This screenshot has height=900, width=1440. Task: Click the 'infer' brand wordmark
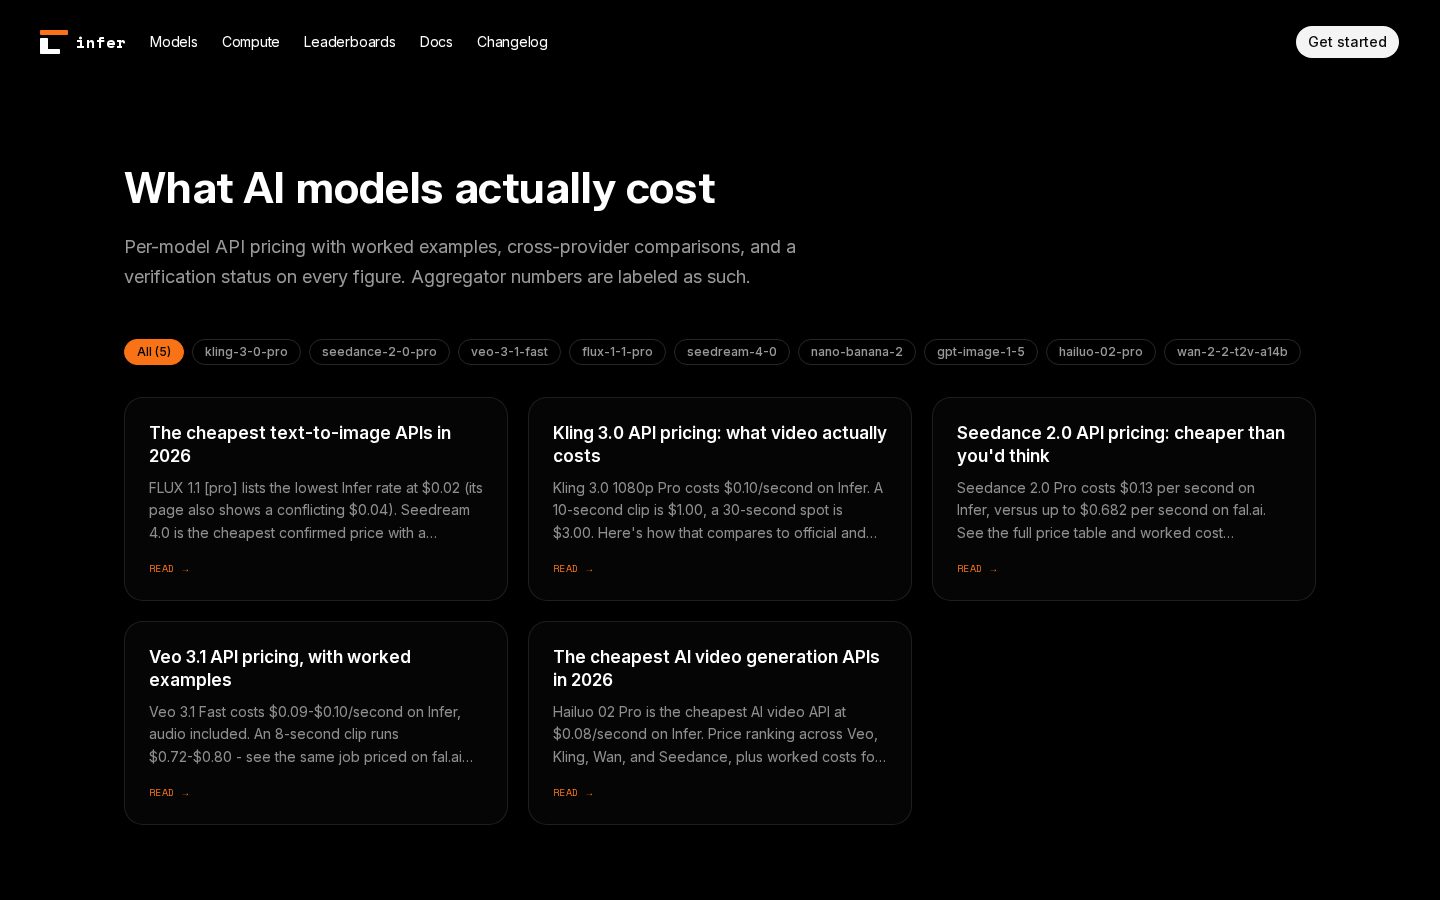(x=101, y=42)
